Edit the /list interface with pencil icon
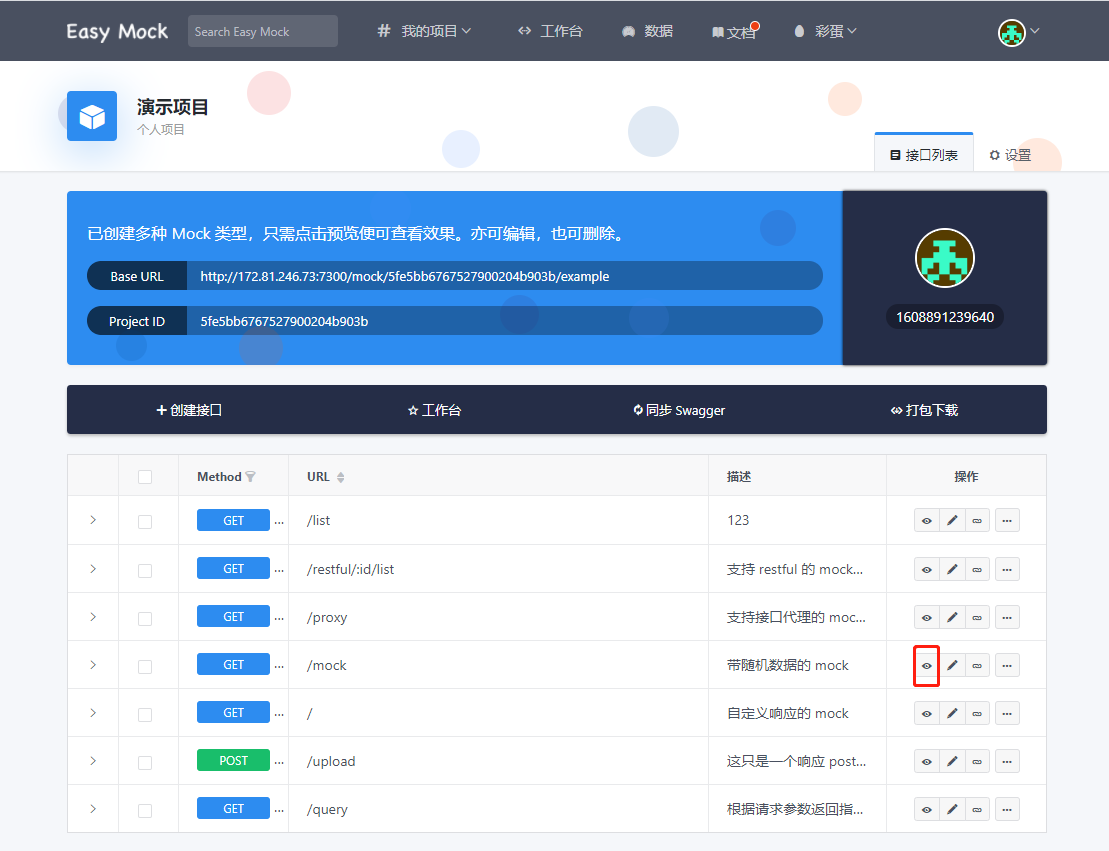This screenshot has width=1109, height=851. click(x=952, y=521)
